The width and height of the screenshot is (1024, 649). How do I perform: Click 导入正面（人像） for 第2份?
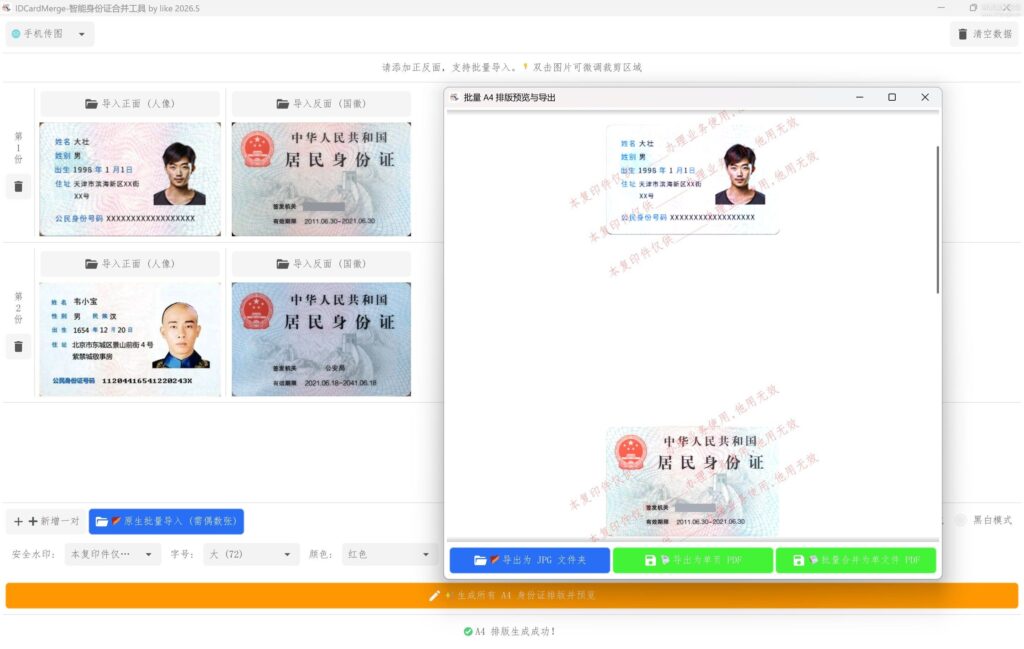(x=130, y=264)
